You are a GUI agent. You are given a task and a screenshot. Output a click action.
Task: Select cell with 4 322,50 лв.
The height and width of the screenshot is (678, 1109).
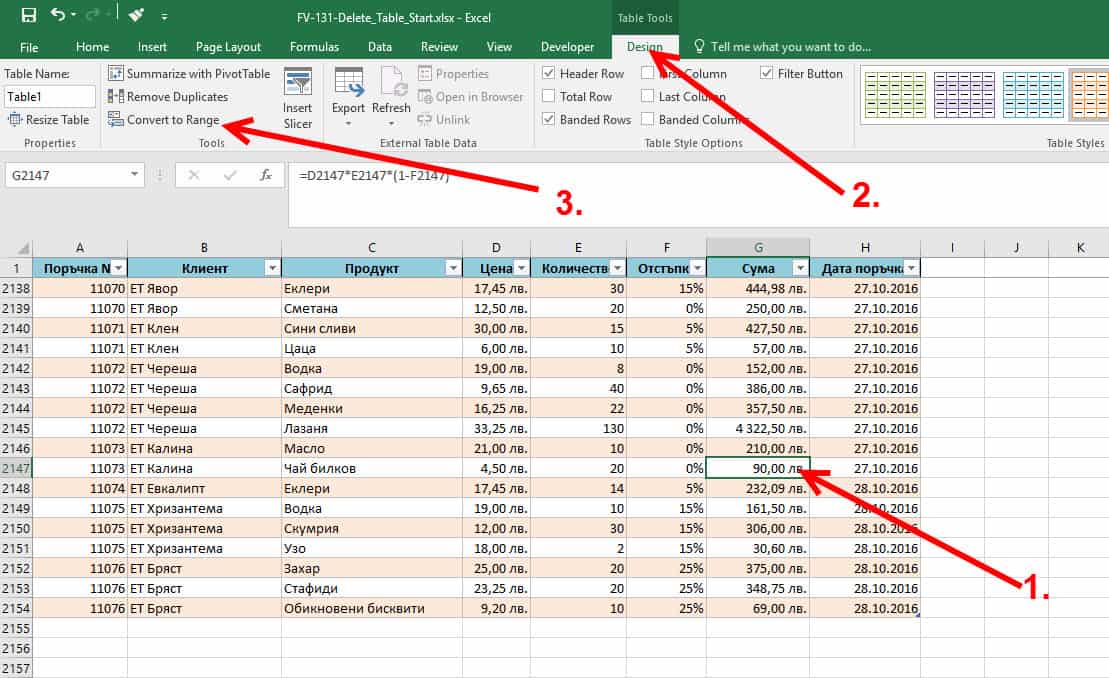[758, 428]
